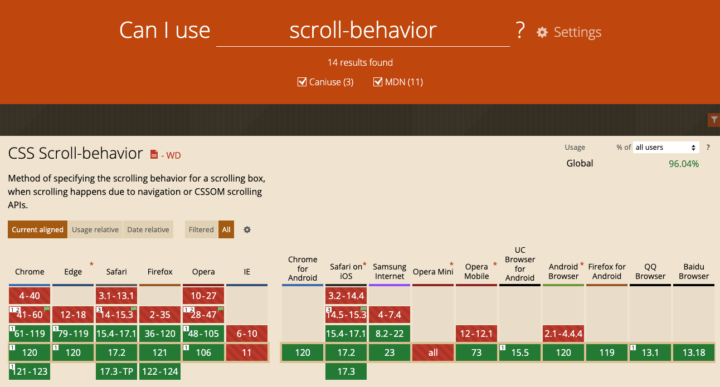
Task: Click the red Opera Mini all cell
Action: (x=433, y=353)
